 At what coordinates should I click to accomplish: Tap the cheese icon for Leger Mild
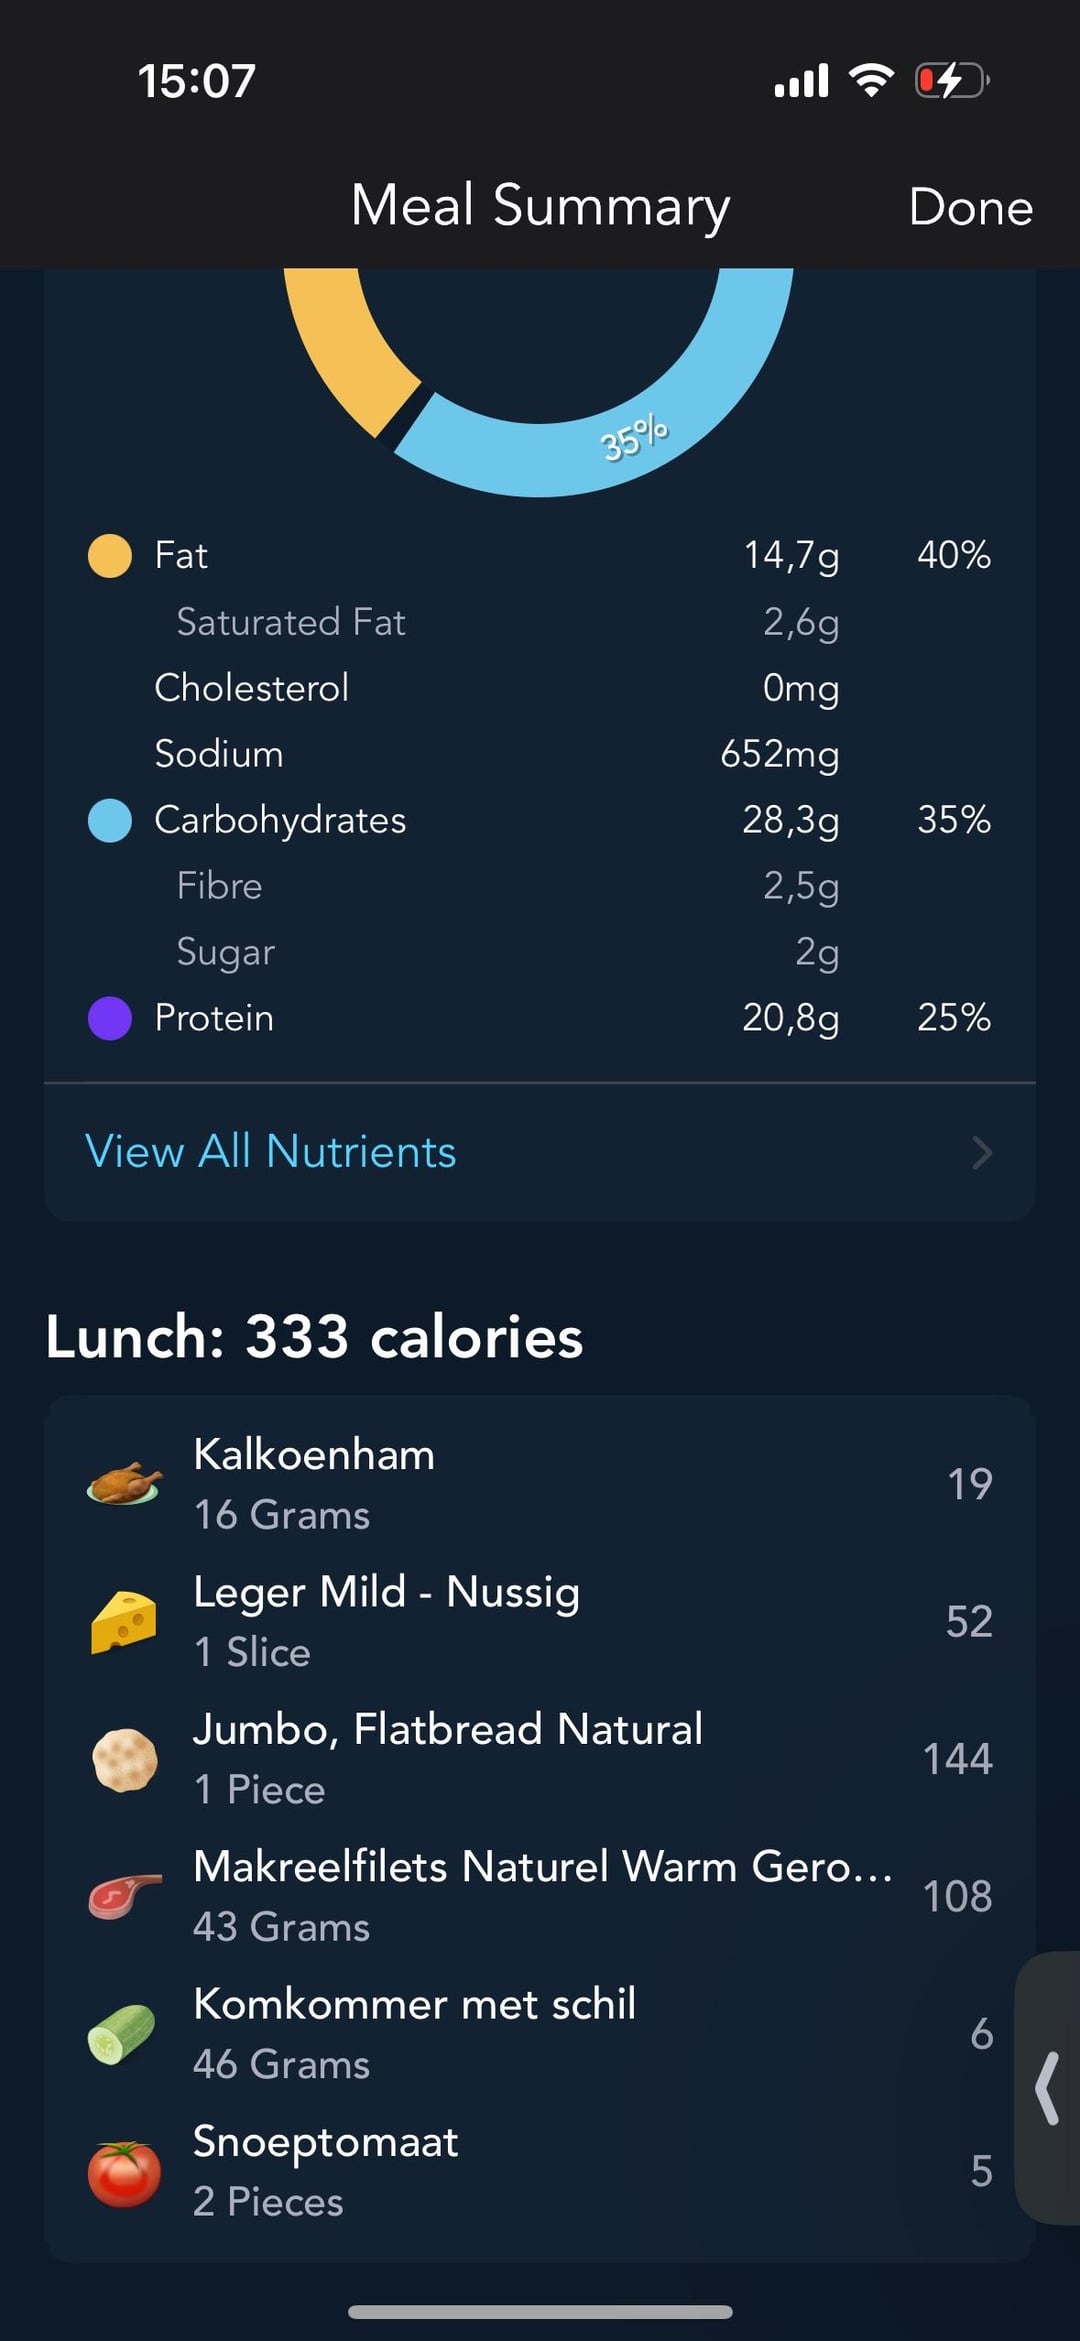coord(124,1621)
